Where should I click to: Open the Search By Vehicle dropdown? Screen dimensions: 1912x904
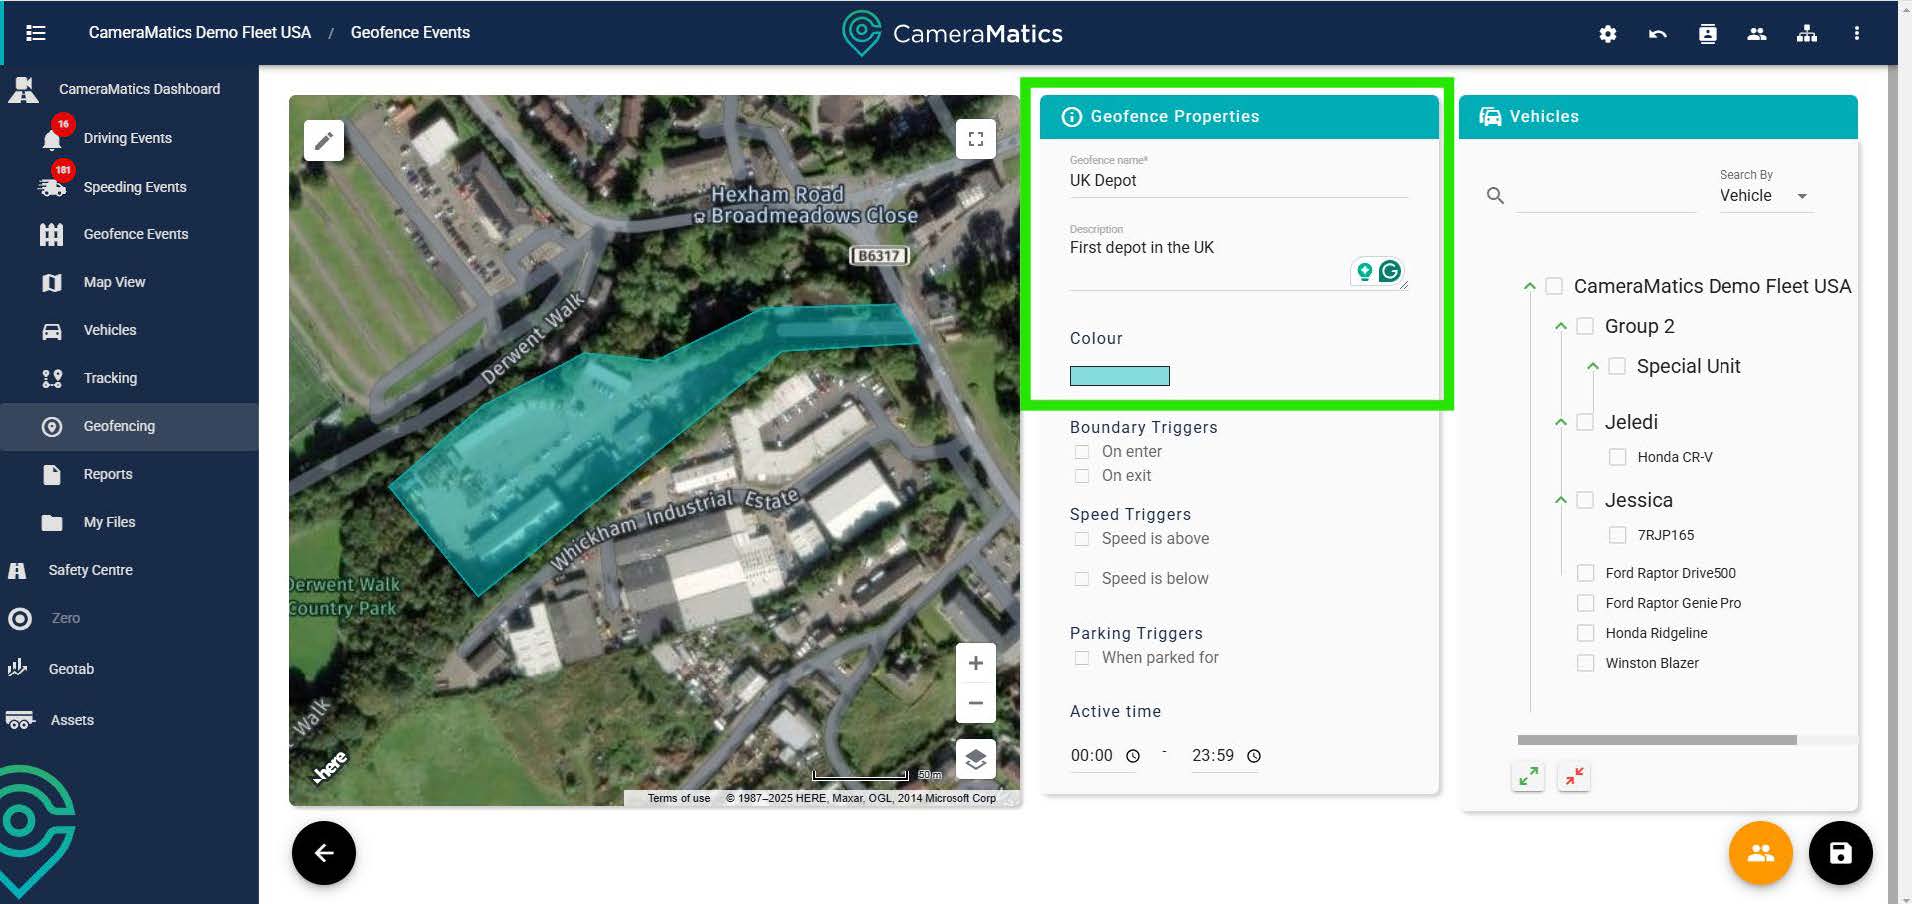pos(1765,196)
